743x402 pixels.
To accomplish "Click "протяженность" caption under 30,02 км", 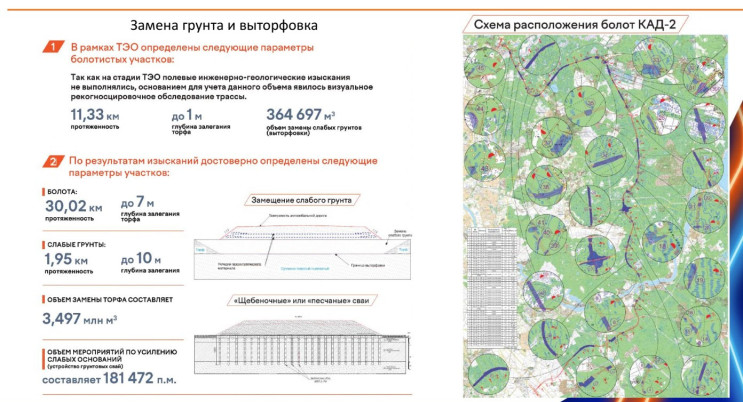I will pos(69,219).
